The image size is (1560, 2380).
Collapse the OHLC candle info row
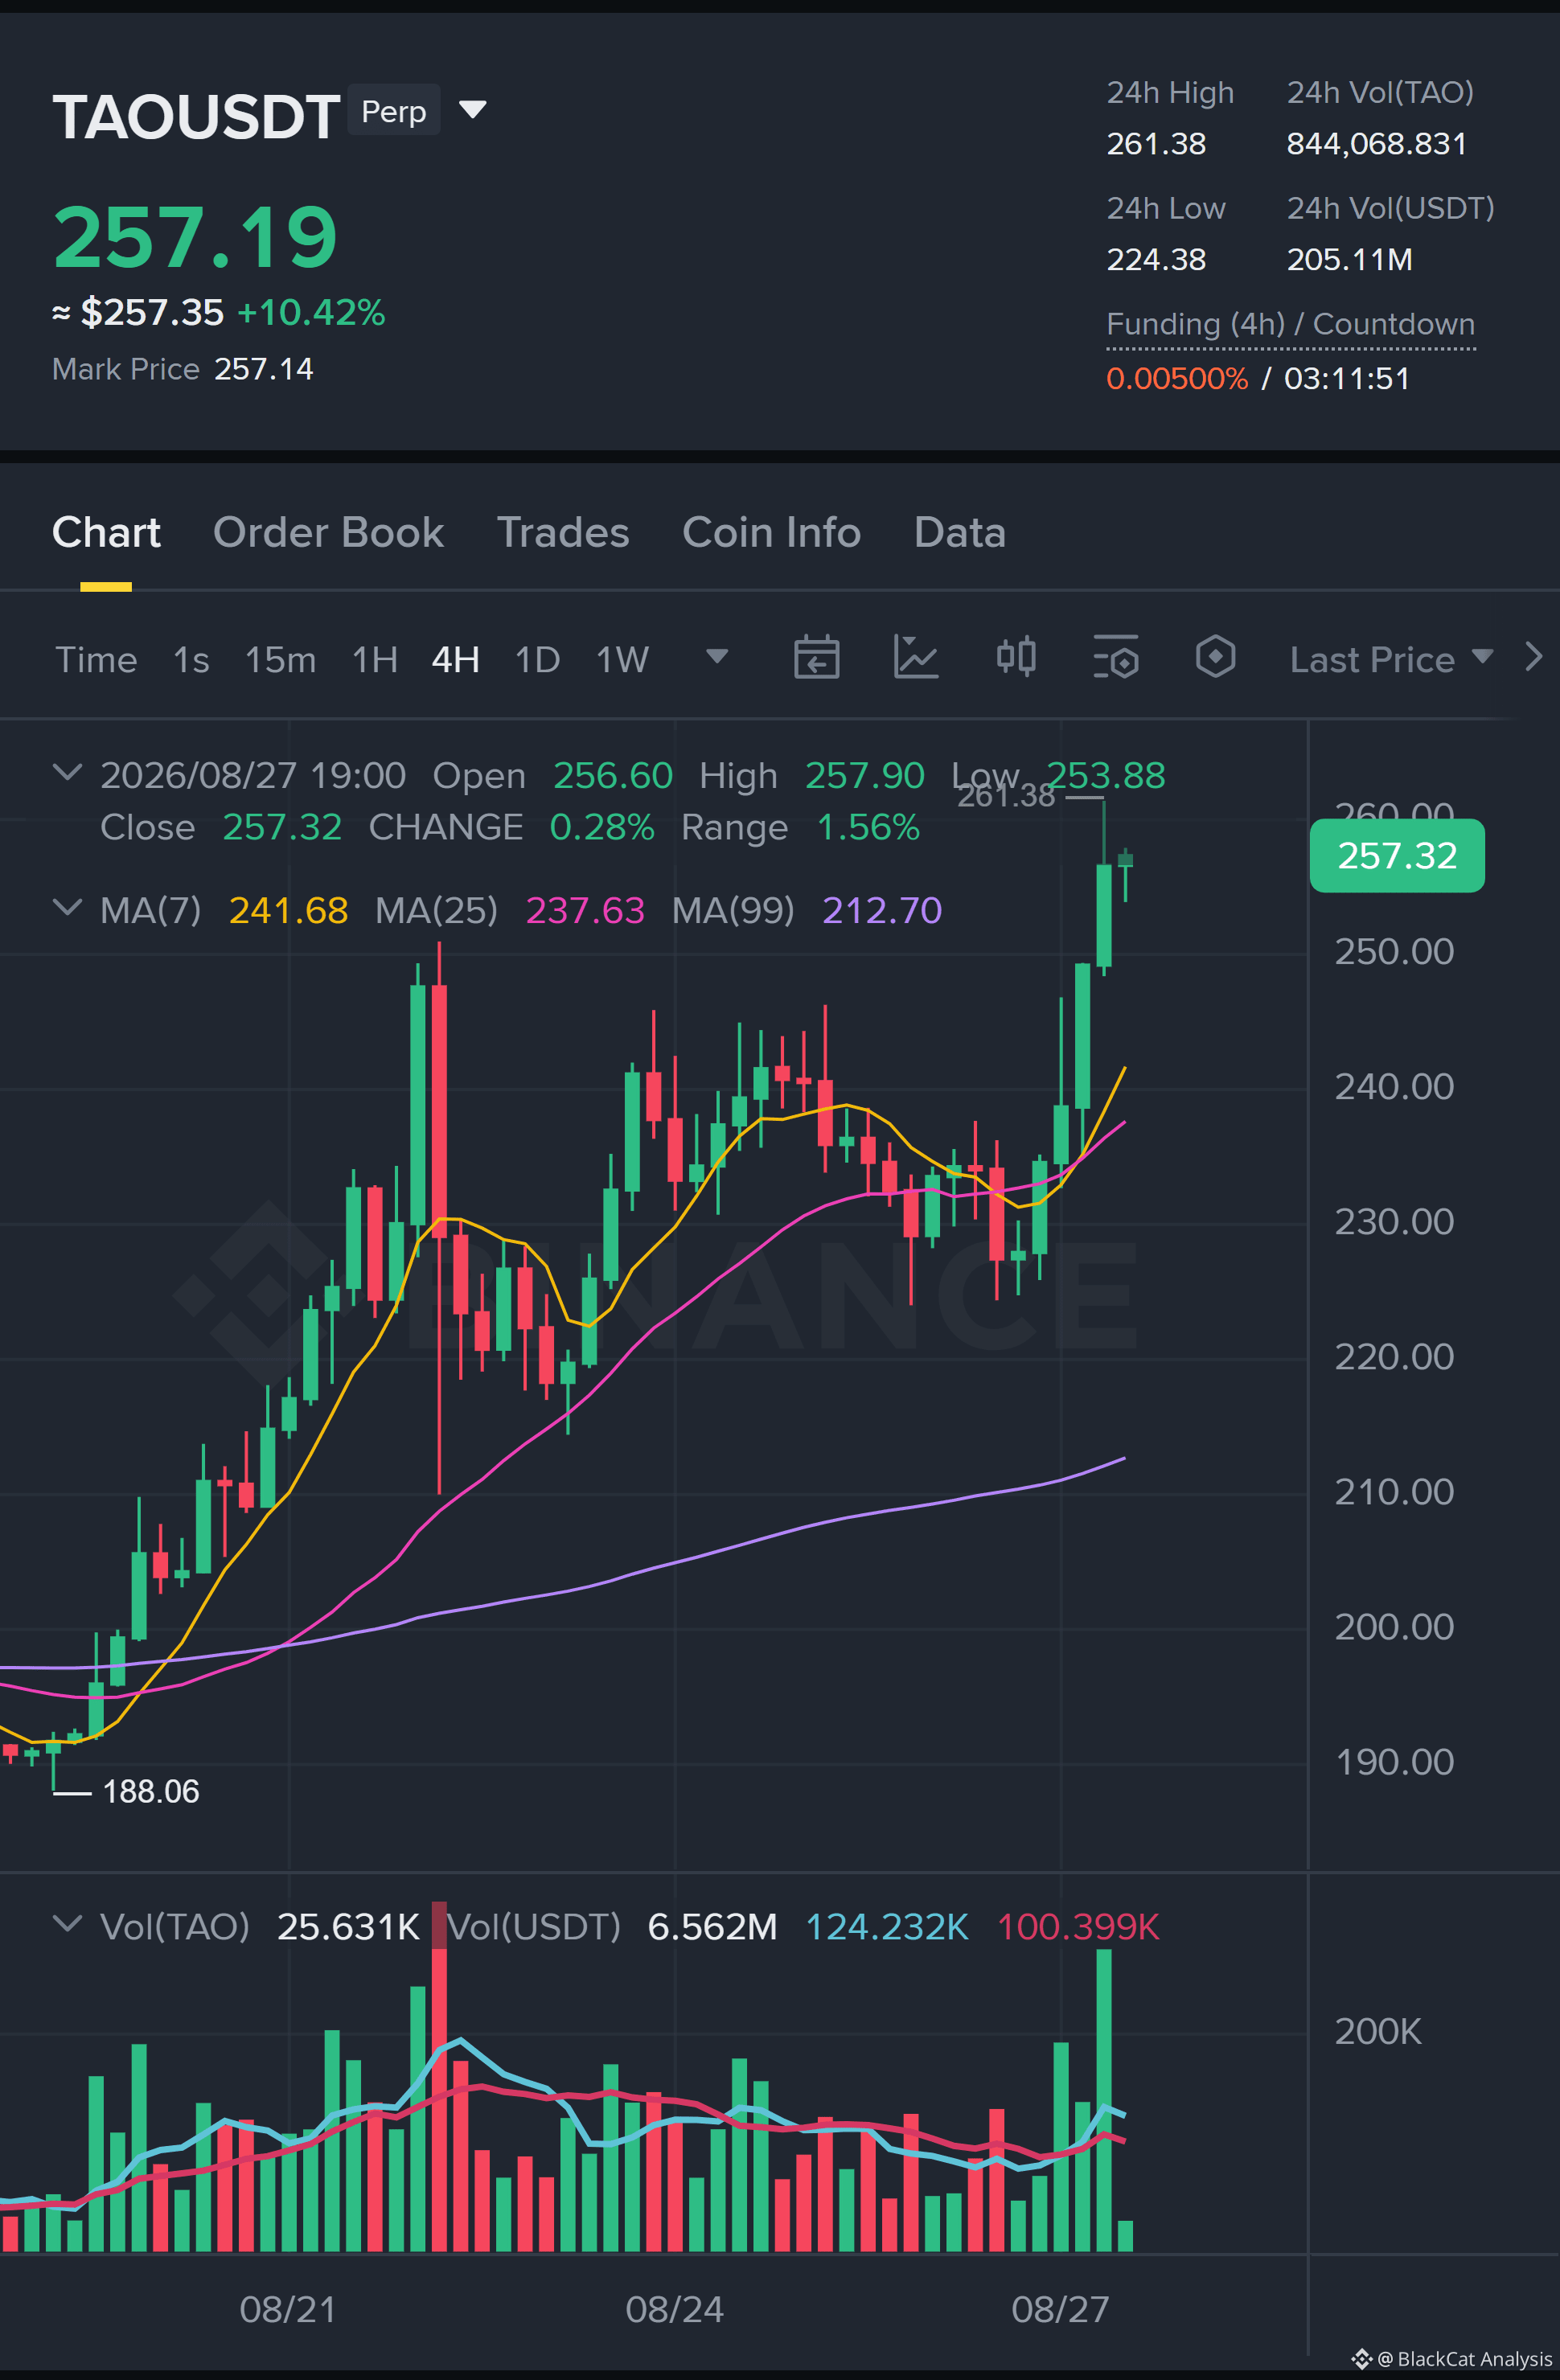coord(67,772)
